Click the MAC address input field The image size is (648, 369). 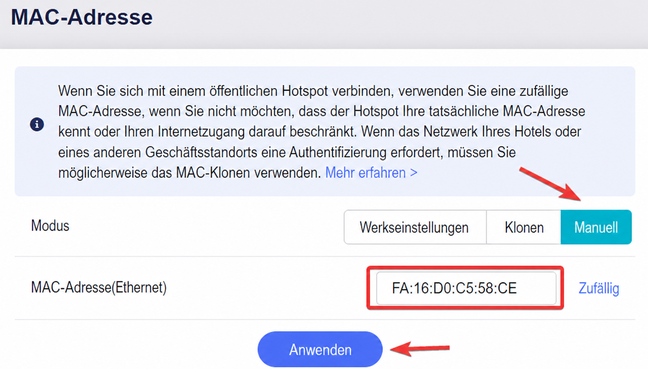tap(466, 288)
